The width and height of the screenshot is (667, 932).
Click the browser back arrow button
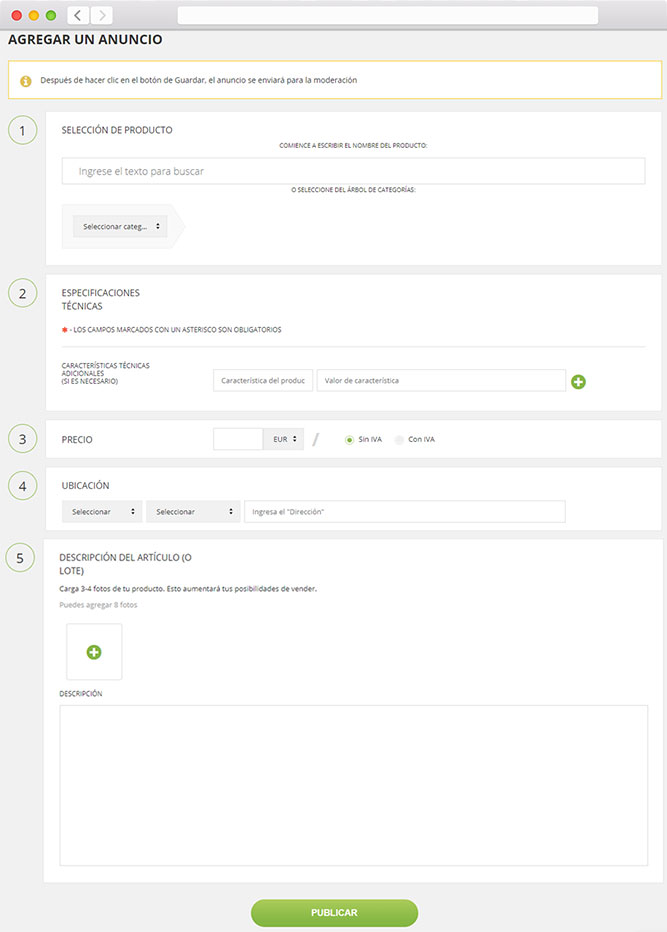(79, 15)
